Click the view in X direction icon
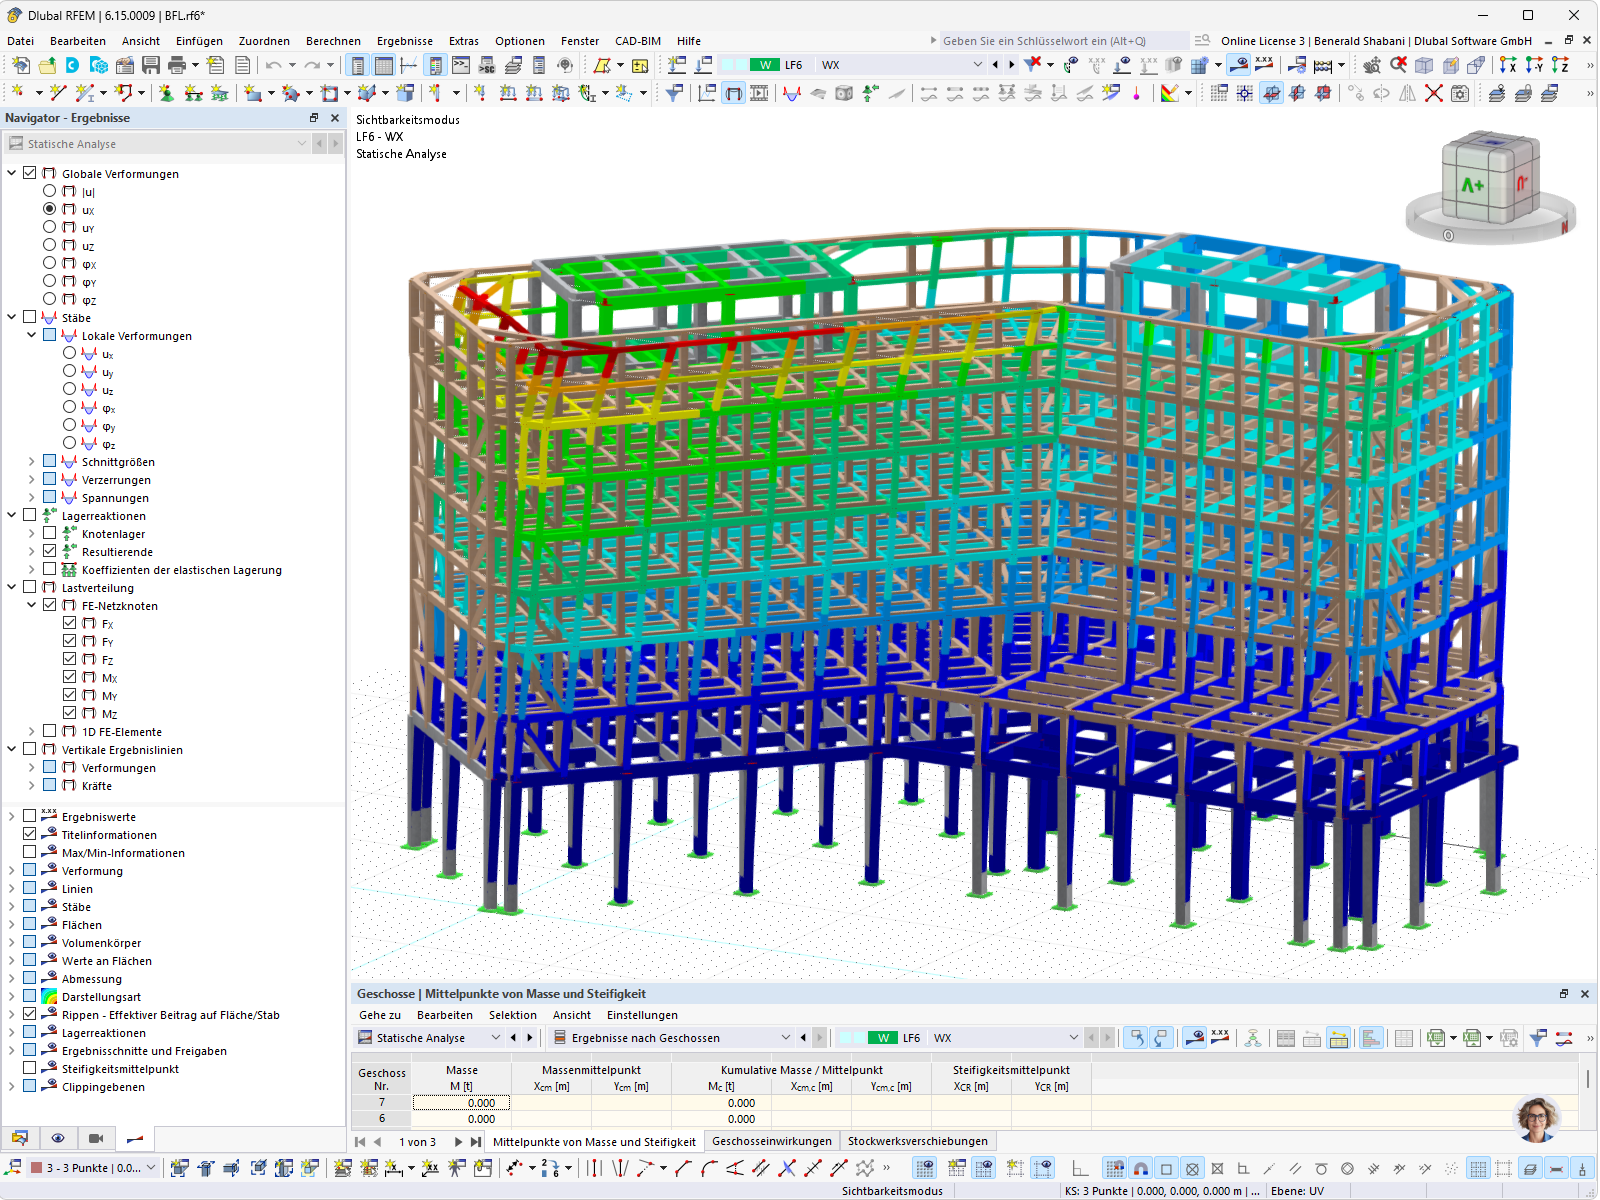 tap(1508, 65)
